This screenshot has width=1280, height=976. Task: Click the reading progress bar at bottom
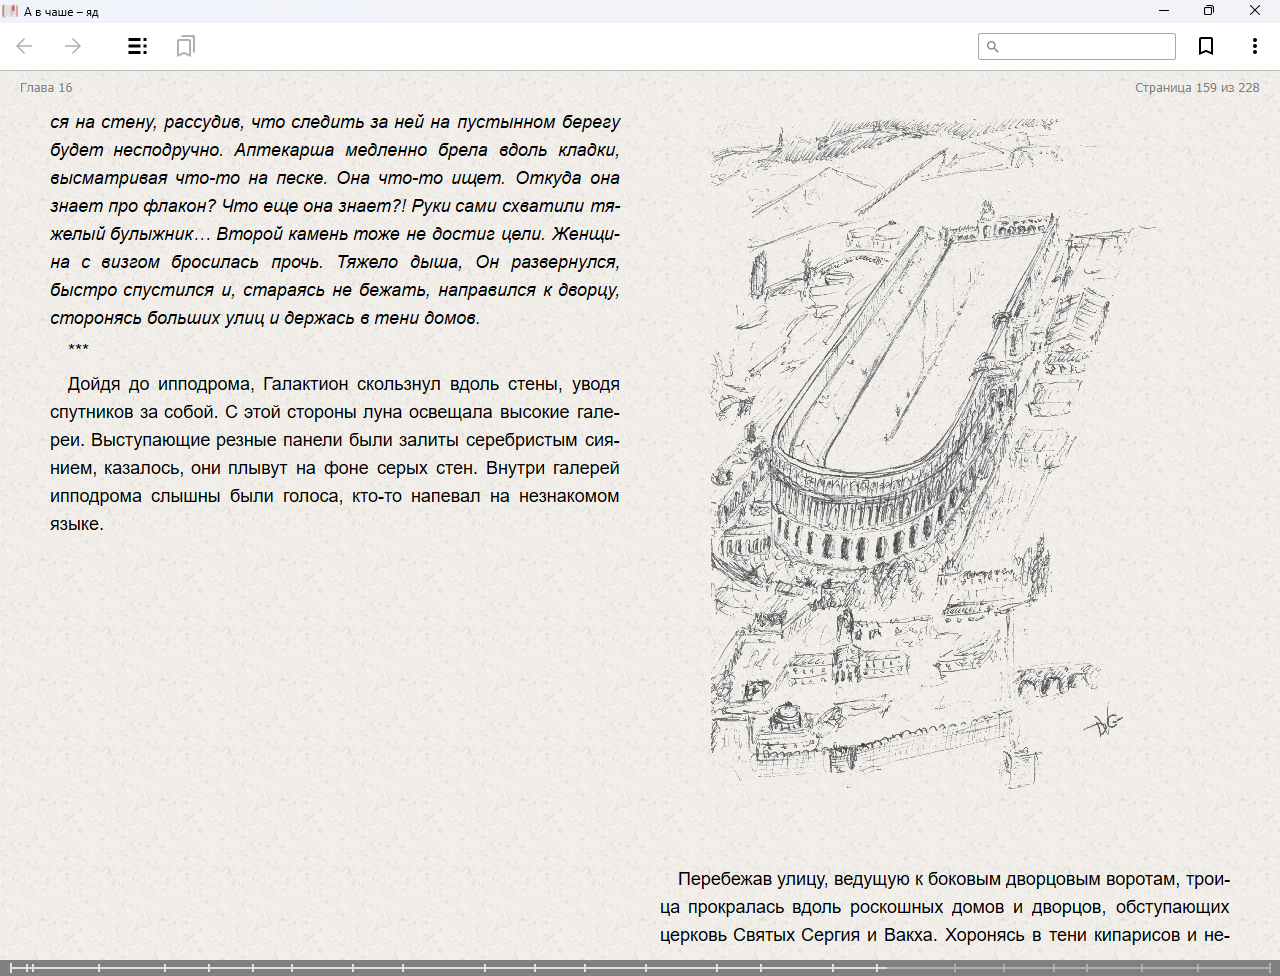(640, 967)
